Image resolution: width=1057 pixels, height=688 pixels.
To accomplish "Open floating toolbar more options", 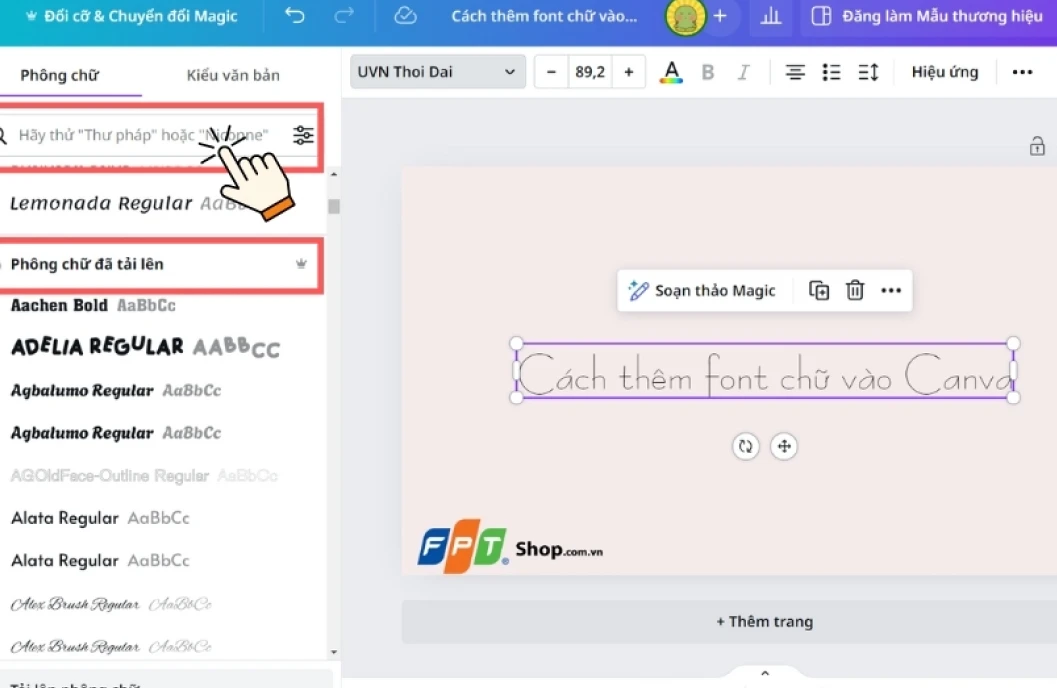I will coord(891,290).
